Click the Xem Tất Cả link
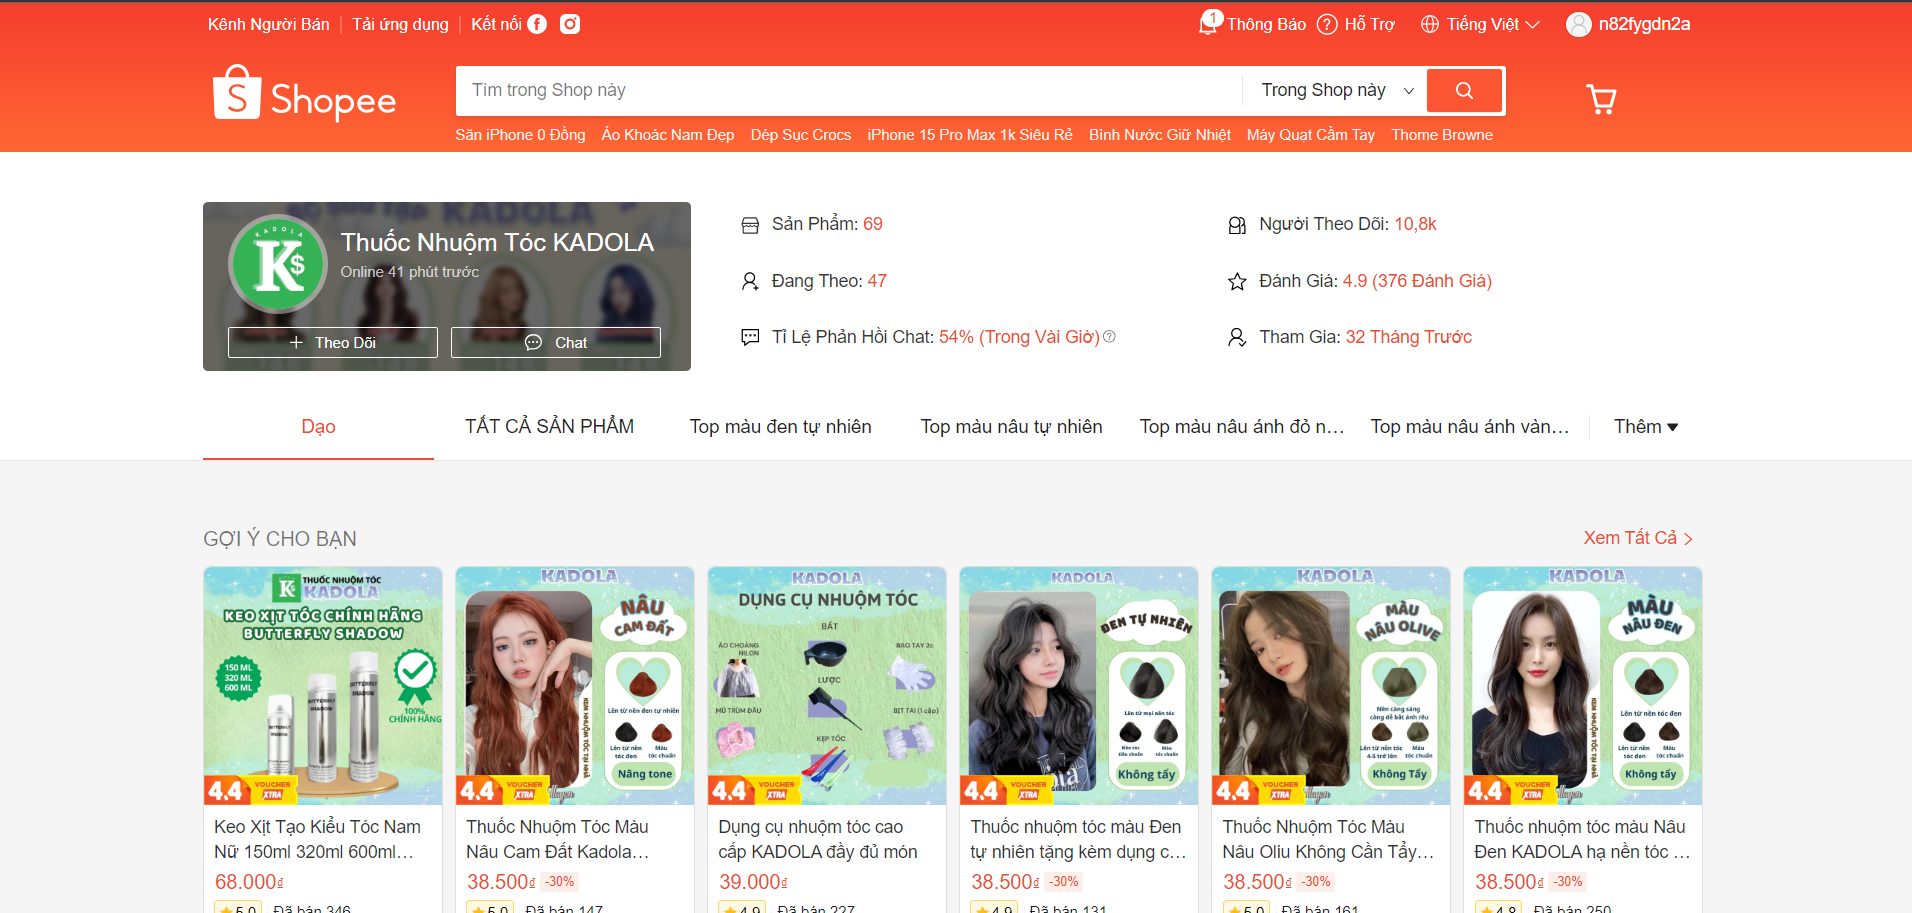1912x913 pixels. tap(1637, 538)
